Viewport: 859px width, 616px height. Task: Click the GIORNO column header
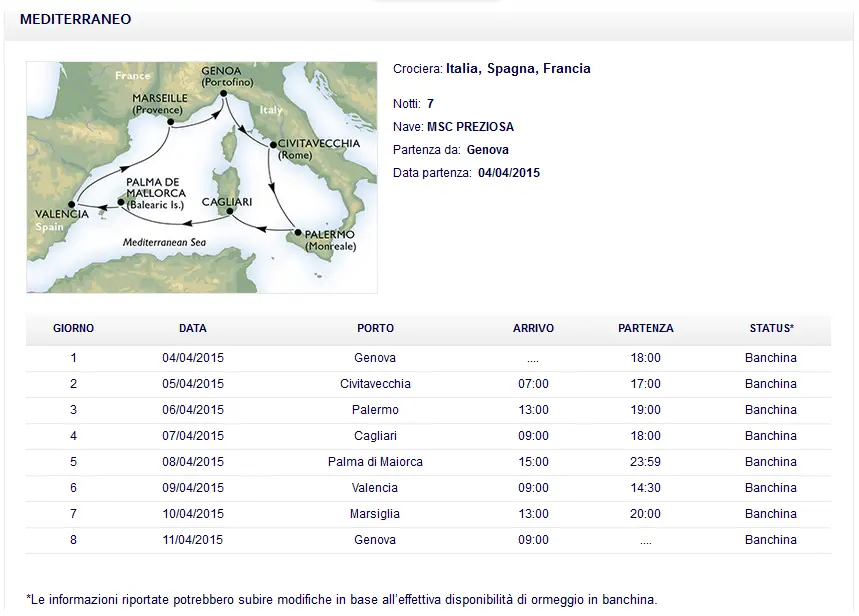point(73,328)
